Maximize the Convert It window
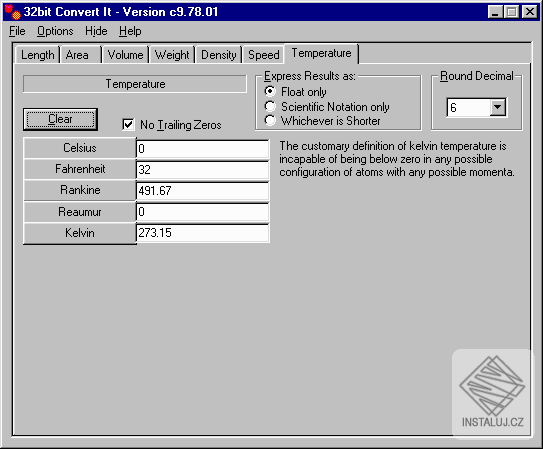Image resolution: width=543 pixels, height=449 pixels. 511,12
